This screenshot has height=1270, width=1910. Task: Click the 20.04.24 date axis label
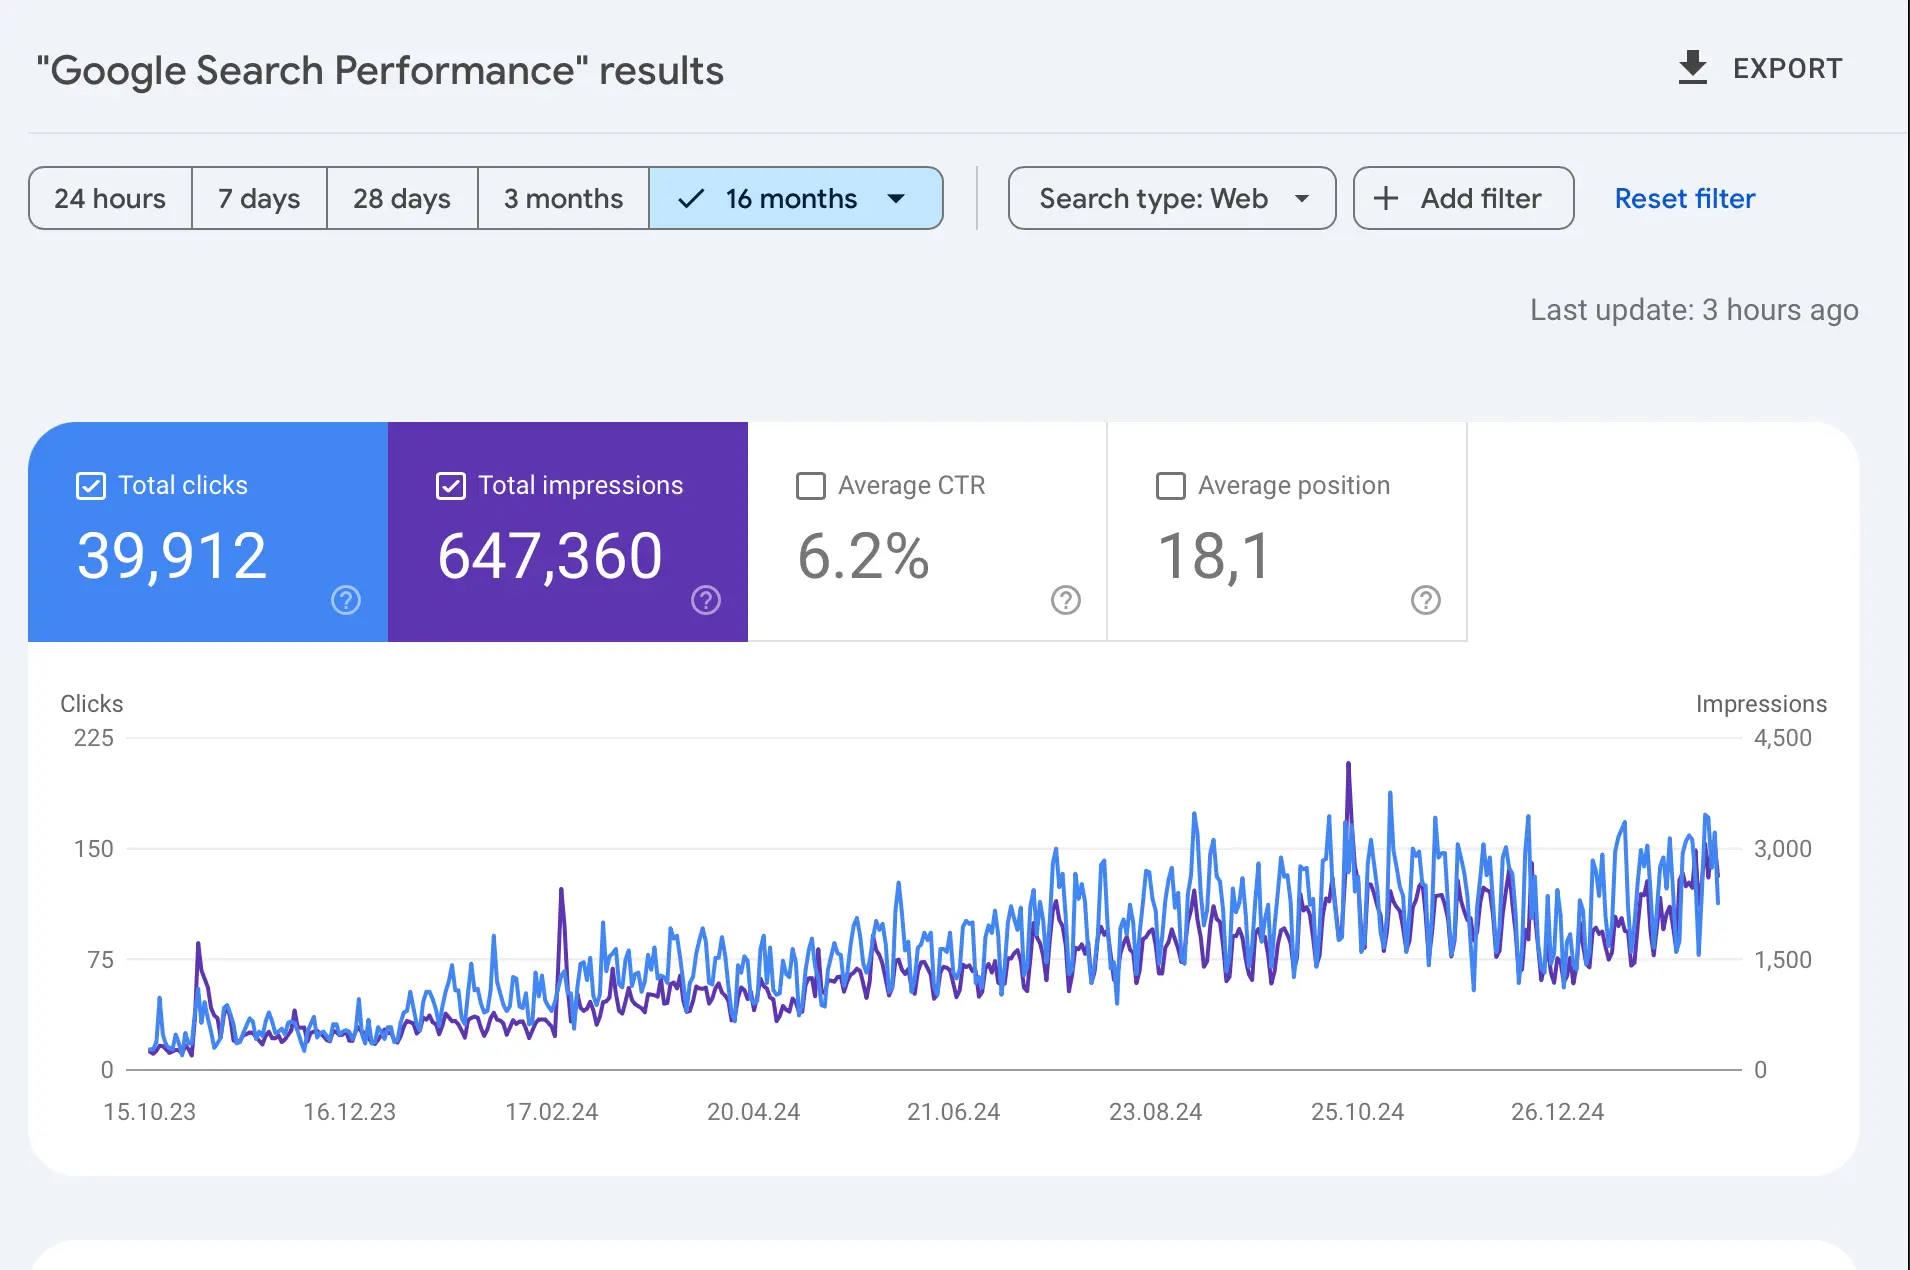pos(754,1112)
